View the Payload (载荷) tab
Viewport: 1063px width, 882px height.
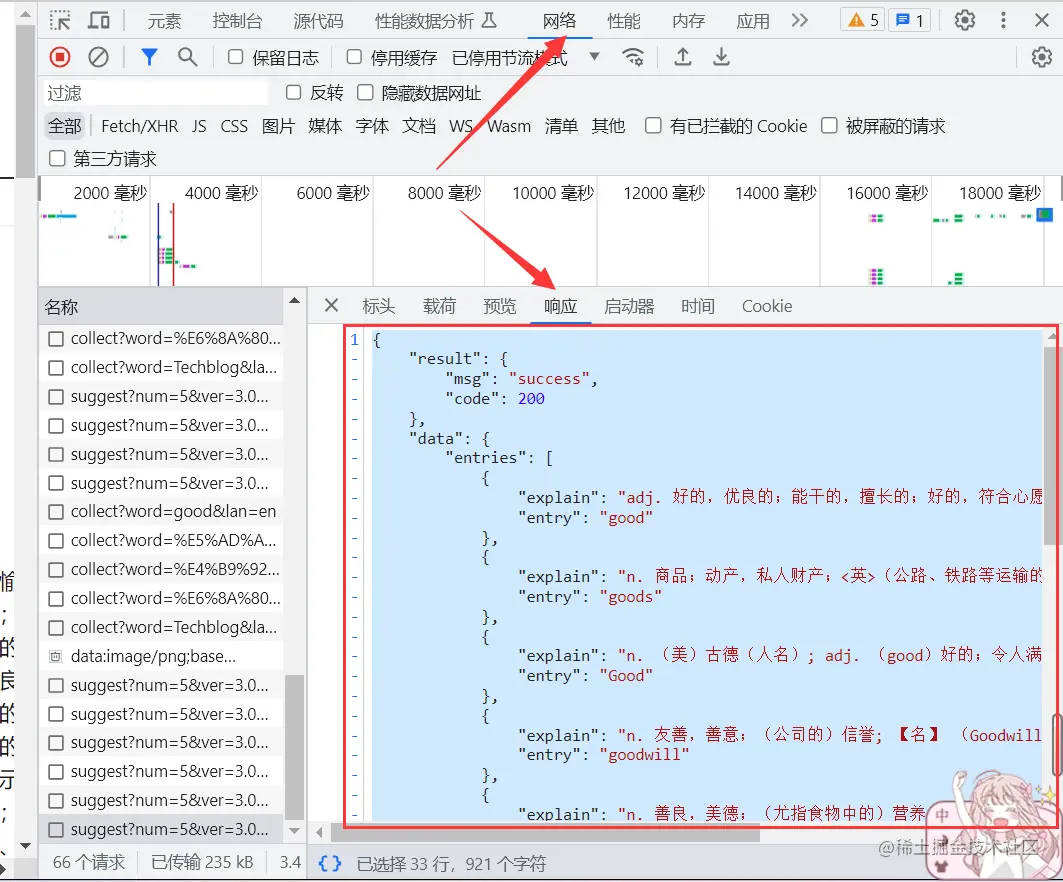pos(439,306)
